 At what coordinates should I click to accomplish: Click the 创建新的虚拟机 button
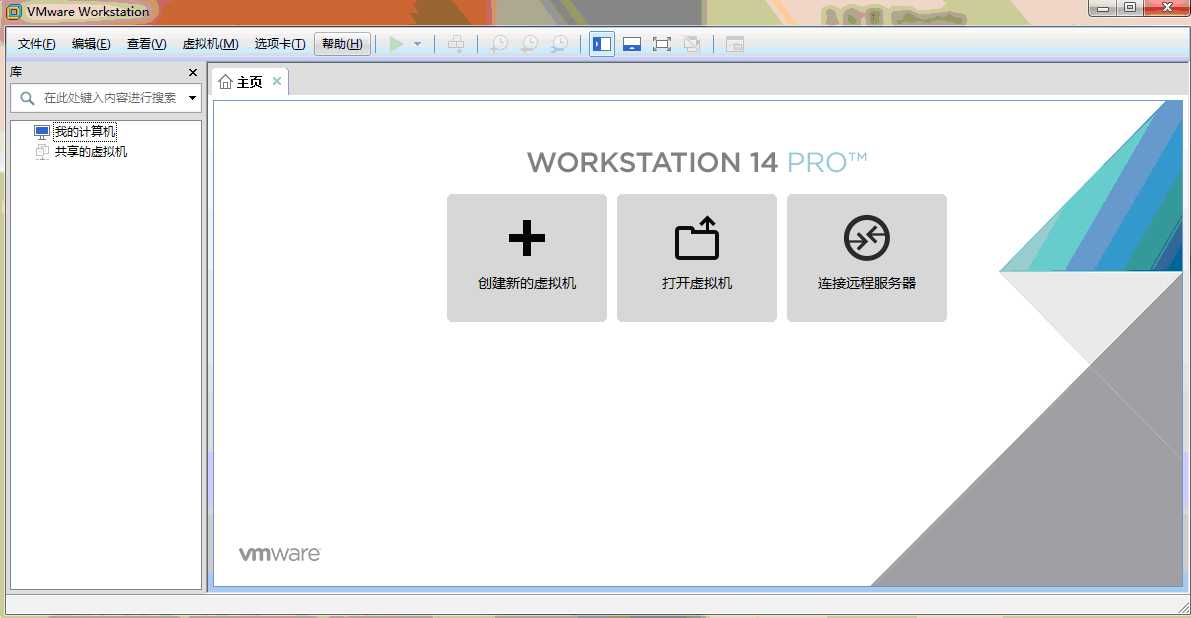526,258
